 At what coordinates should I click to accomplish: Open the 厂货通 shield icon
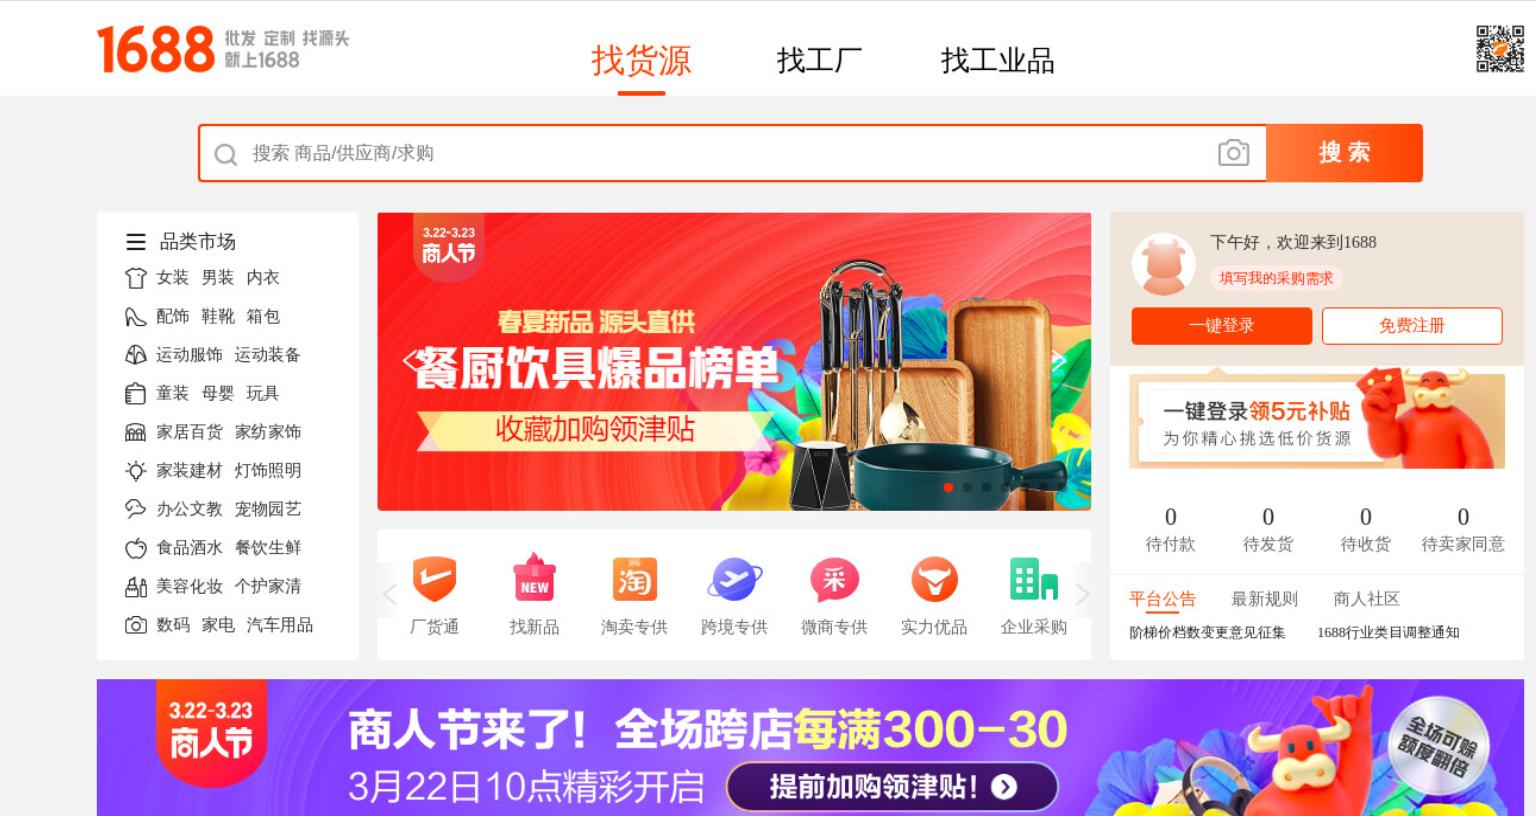[434, 579]
